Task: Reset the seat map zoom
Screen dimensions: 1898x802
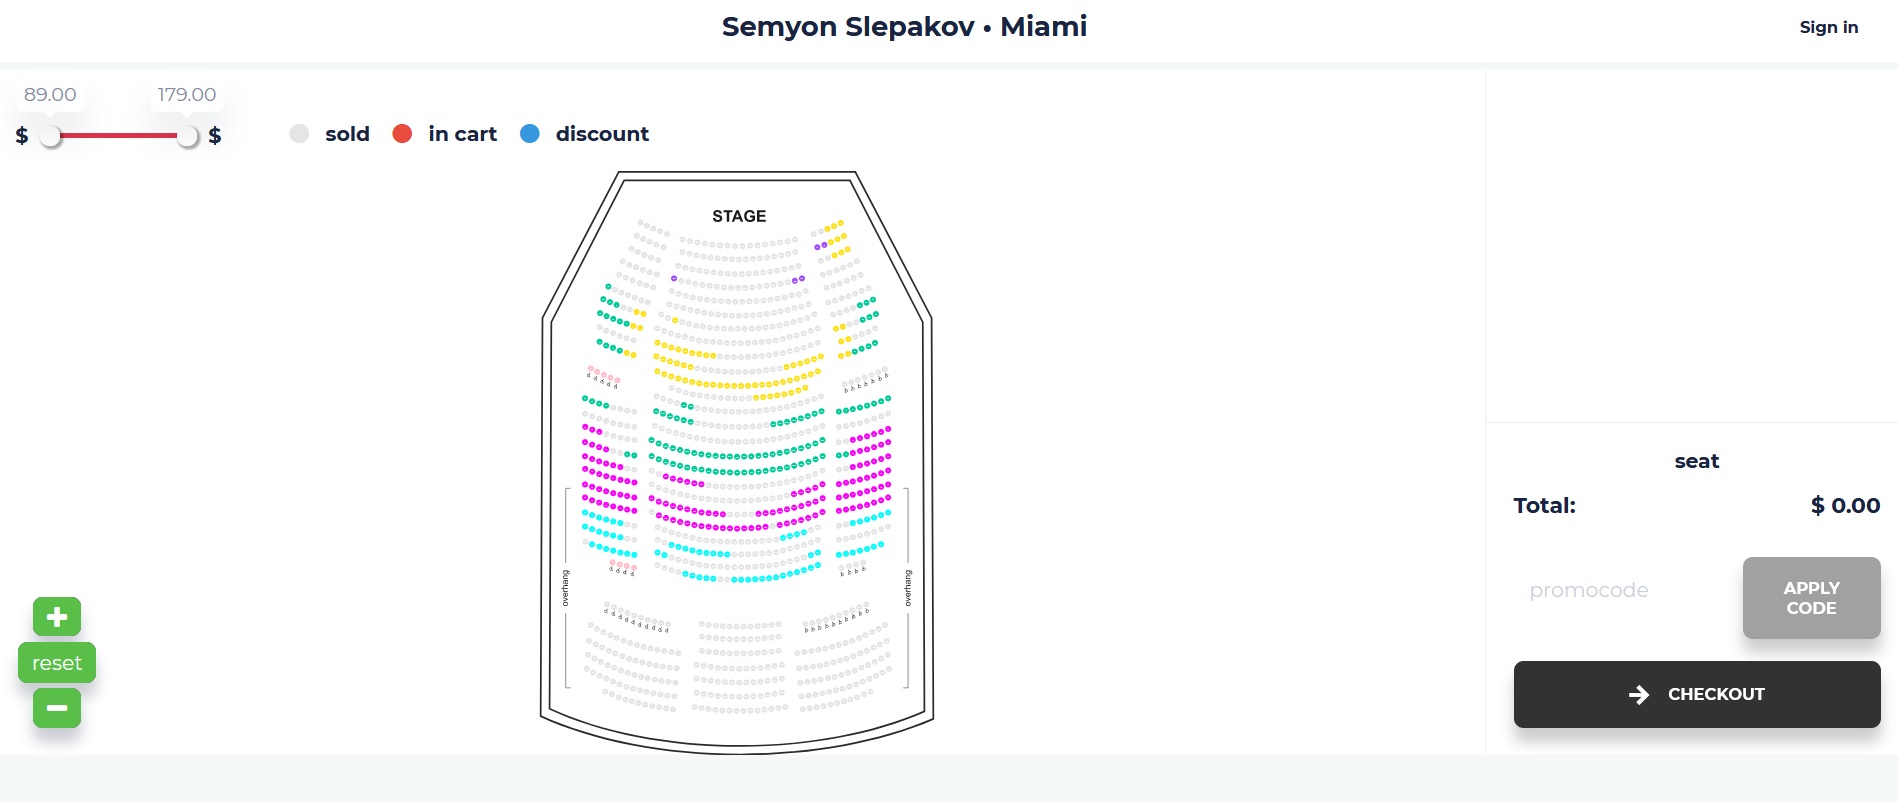Action: 57,663
